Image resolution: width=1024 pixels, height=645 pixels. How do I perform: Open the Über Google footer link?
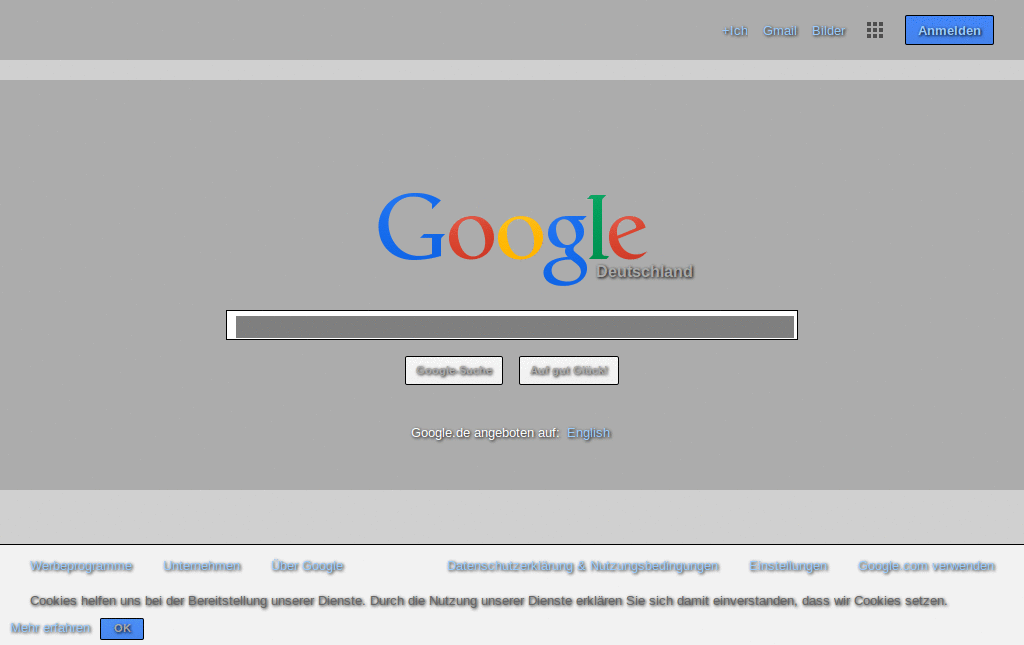308,566
